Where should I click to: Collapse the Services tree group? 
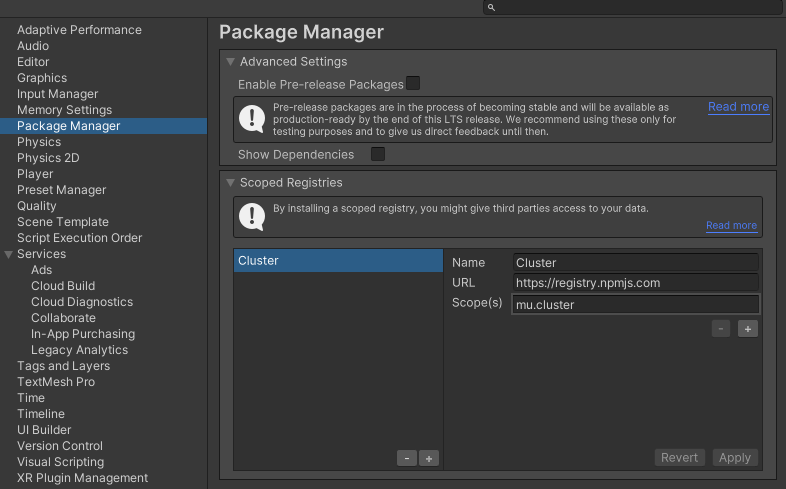coord(9,255)
